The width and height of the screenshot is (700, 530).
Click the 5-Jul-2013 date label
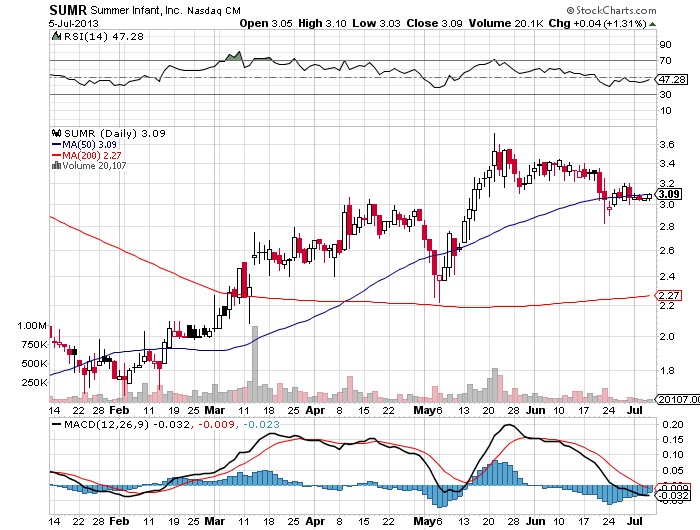74,24
